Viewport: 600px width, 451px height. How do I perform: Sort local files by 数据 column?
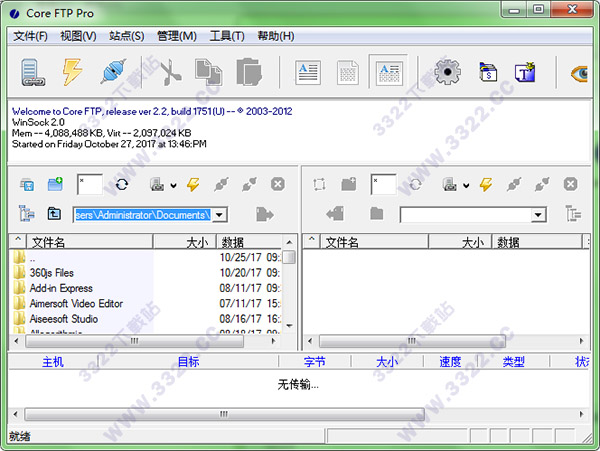pos(249,242)
